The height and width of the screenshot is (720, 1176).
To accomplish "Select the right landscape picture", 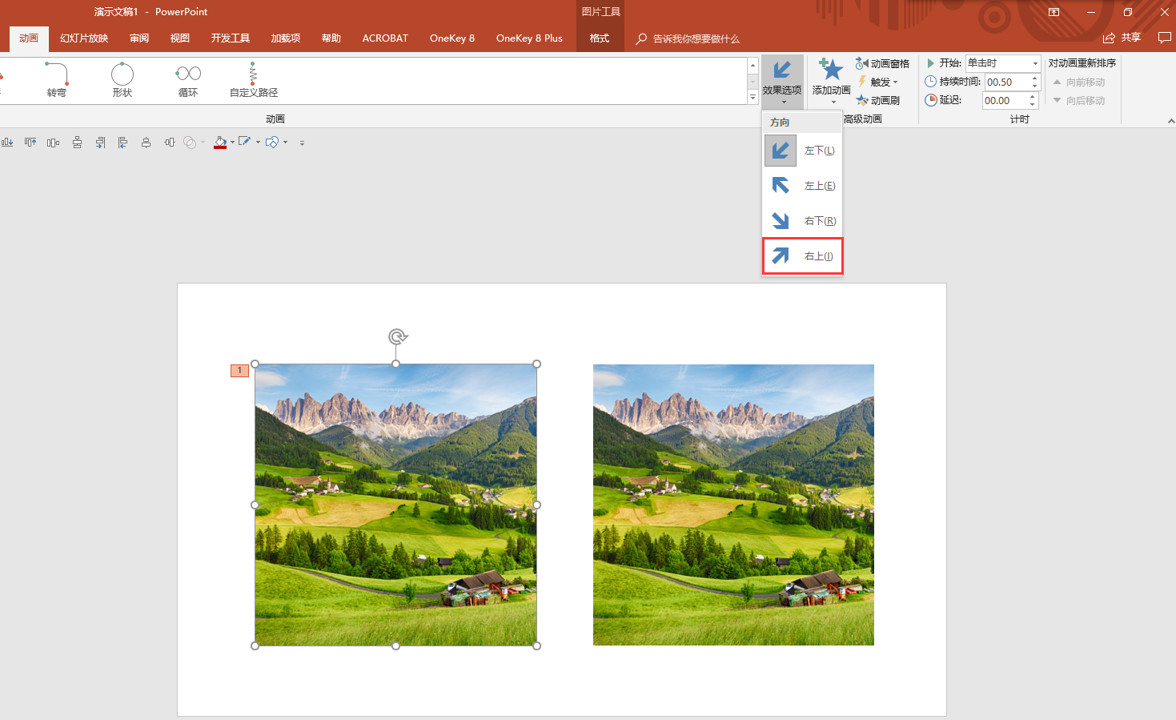I will click(x=734, y=505).
